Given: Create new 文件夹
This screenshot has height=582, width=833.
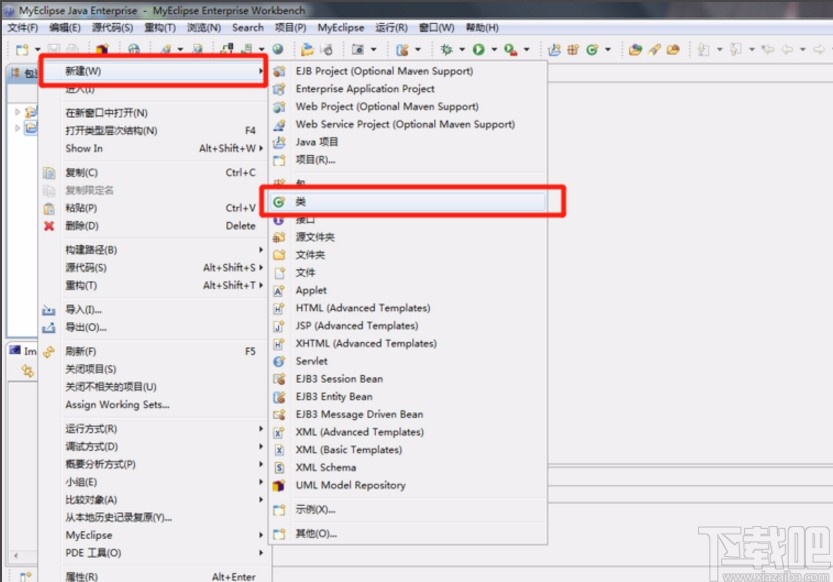Looking at the screenshot, I should pyautogui.click(x=407, y=255).
